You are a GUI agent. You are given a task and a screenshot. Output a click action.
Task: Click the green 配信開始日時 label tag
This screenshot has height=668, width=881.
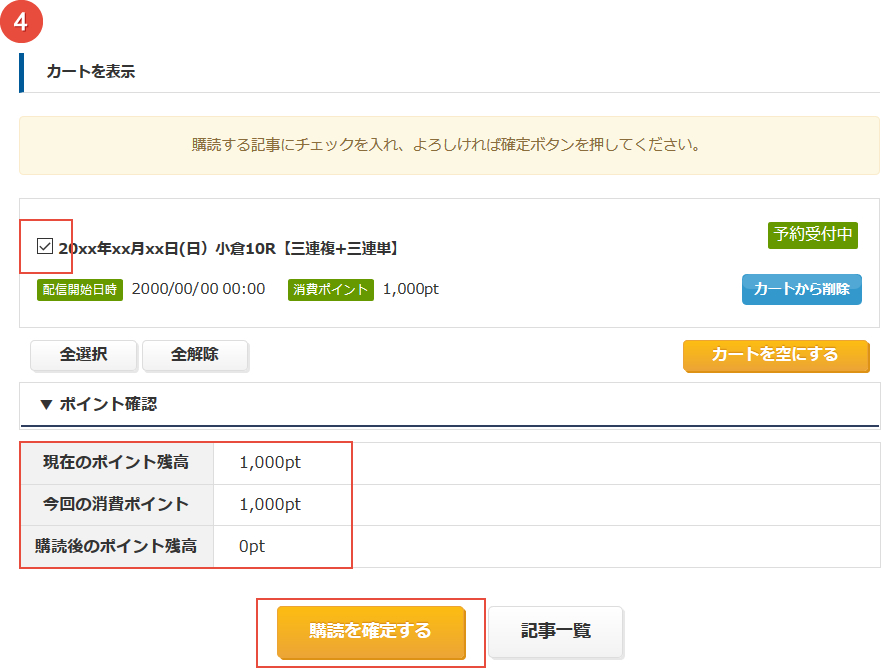pyautogui.click(x=80, y=289)
